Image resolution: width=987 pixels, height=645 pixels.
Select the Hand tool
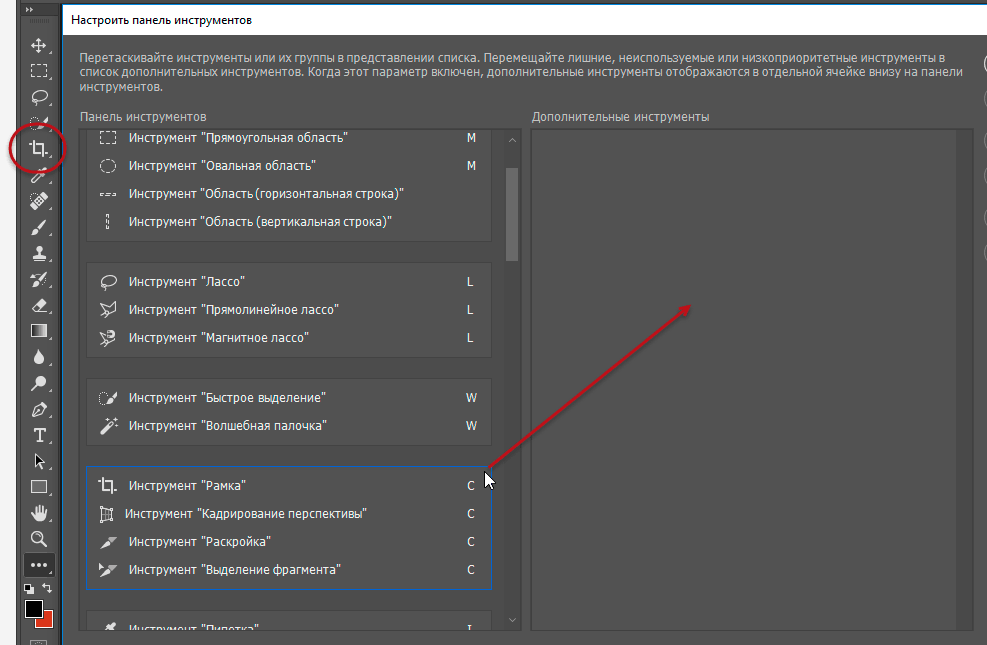click(40, 513)
